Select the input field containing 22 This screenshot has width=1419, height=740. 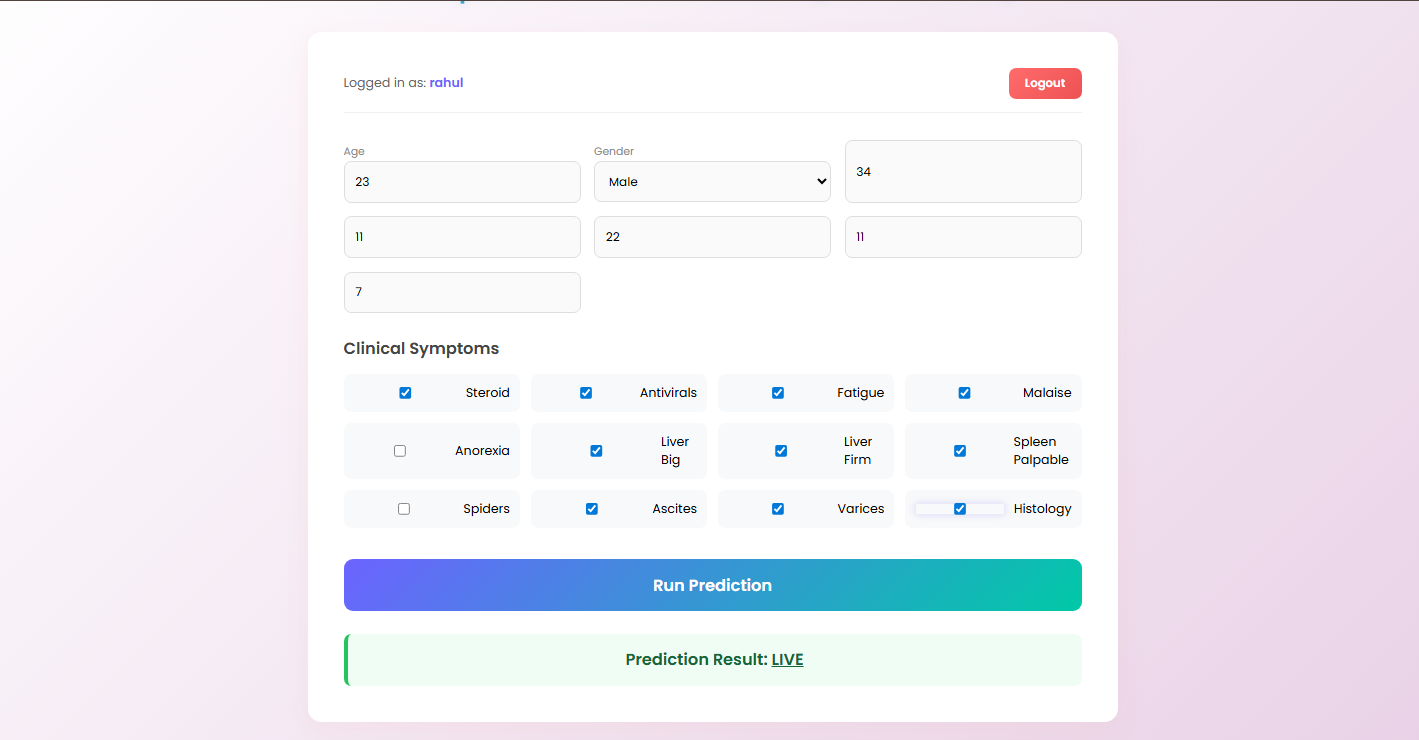(x=712, y=237)
